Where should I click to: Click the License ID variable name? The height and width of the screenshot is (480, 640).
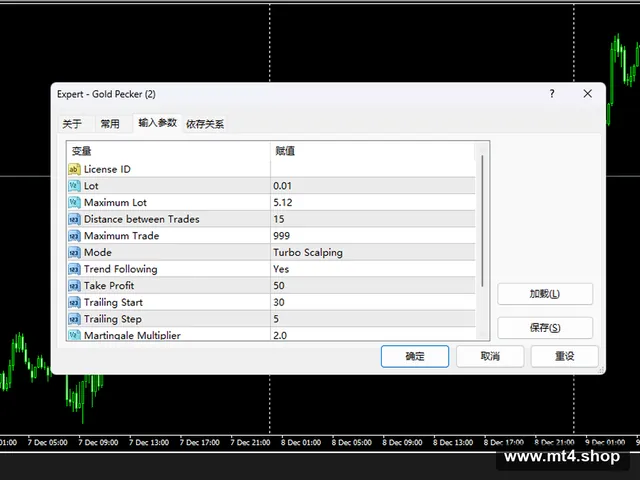click(x=107, y=169)
